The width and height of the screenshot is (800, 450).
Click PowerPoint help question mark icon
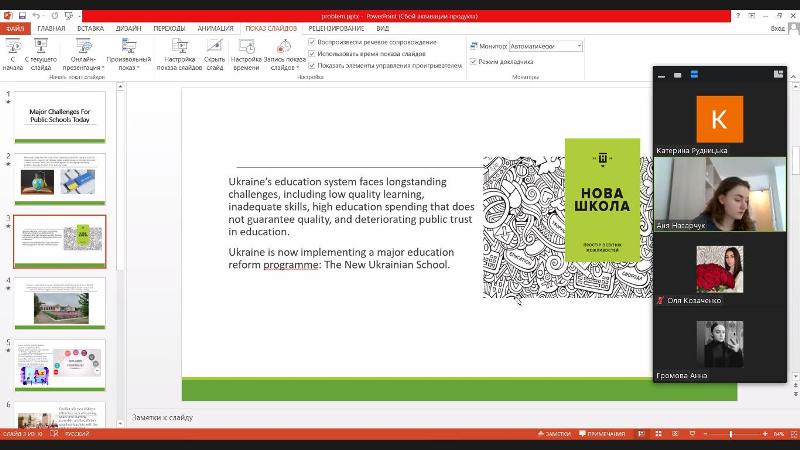coord(738,16)
